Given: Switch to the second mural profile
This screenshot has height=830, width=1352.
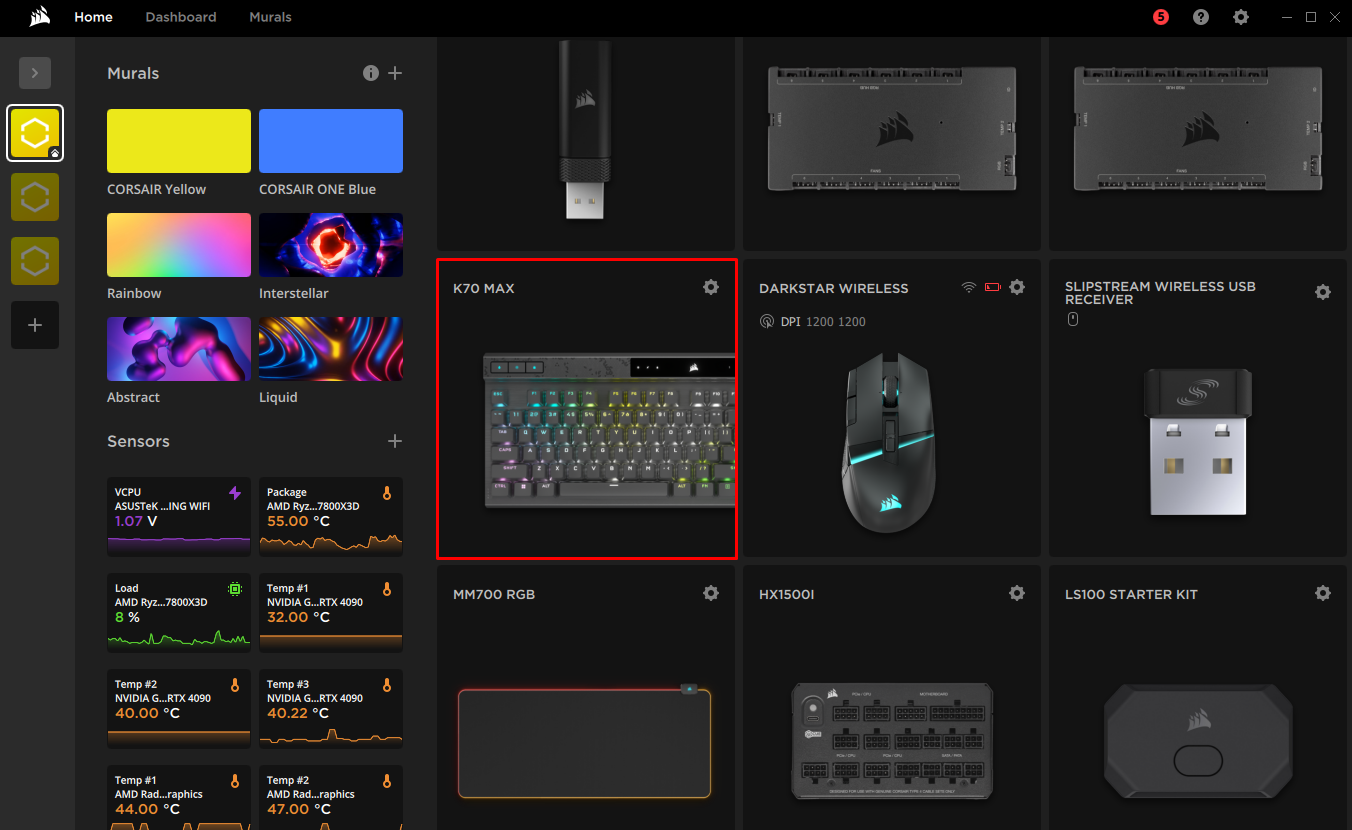Looking at the screenshot, I should click(x=34, y=196).
